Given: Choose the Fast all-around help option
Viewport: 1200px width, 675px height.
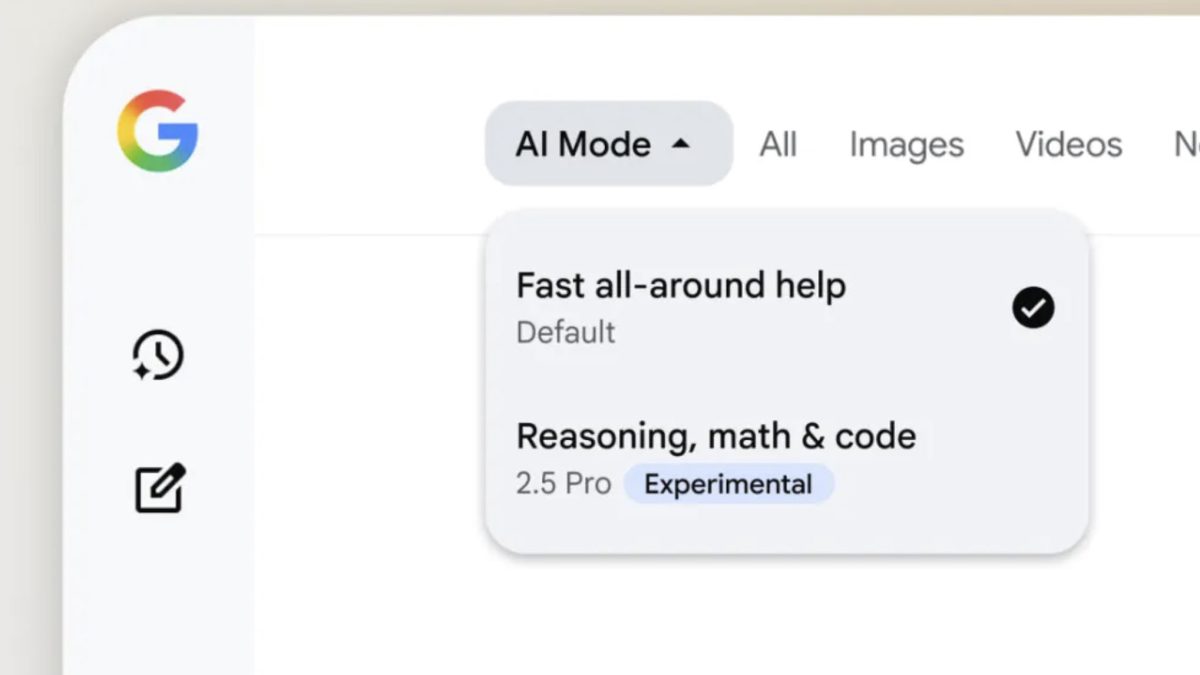Looking at the screenshot, I should [x=681, y=286].
